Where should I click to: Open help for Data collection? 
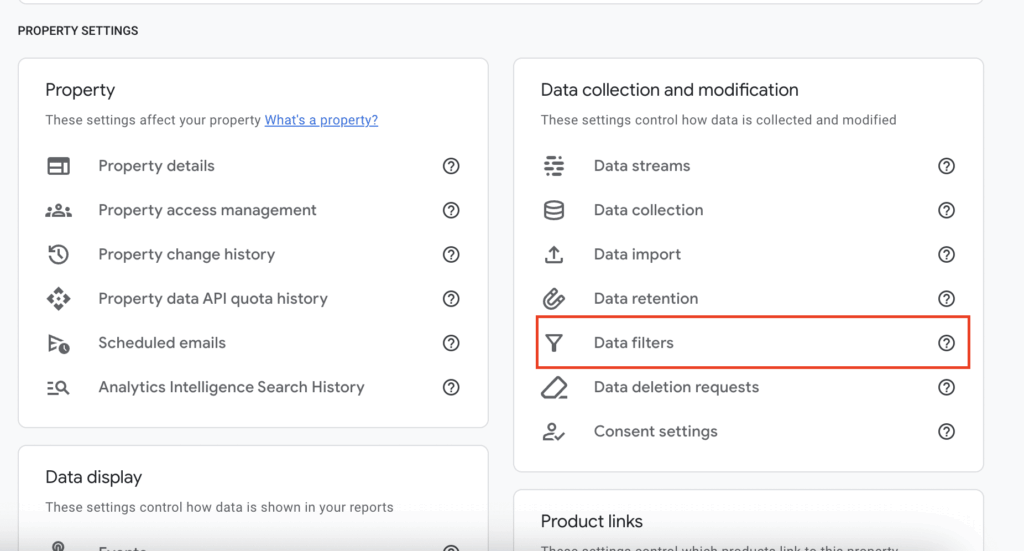point(946,210)
